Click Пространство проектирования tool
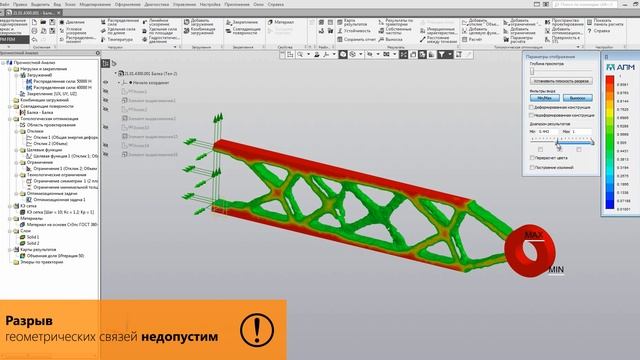The height and width of the screenshot is (360, 640). pos(564,22)
